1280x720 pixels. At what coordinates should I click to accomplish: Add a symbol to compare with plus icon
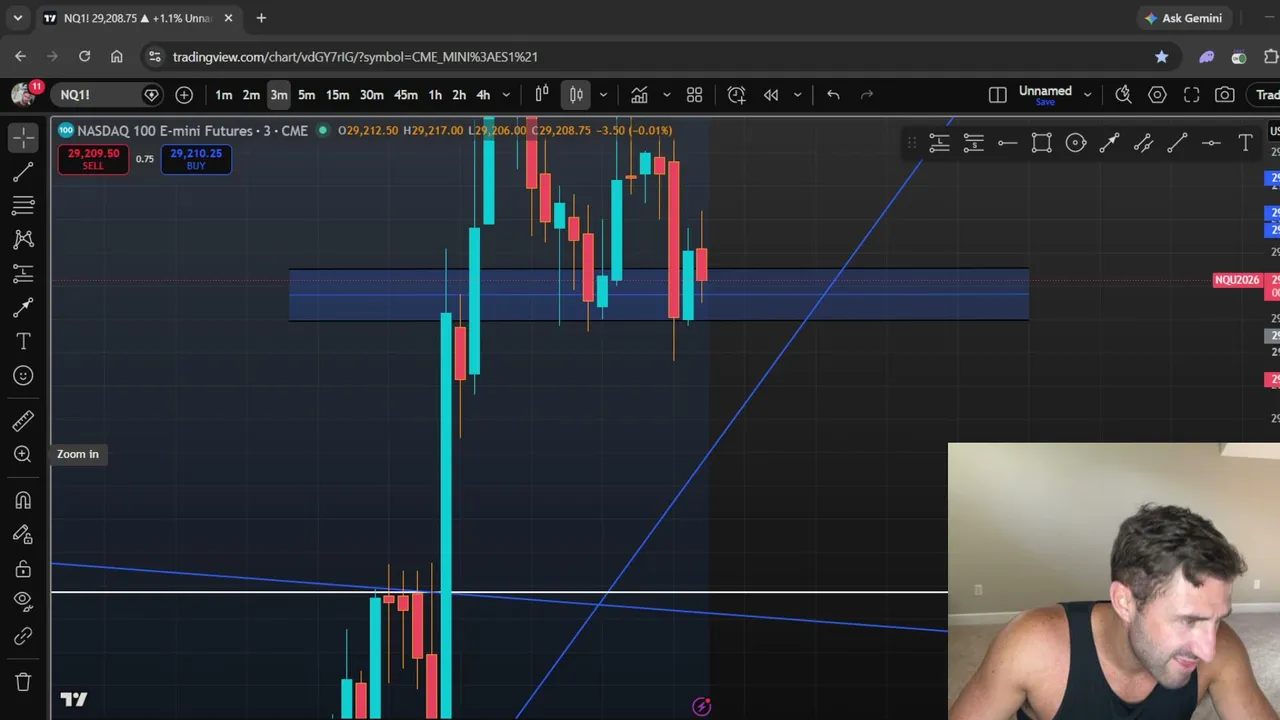(x=184, y=95)
